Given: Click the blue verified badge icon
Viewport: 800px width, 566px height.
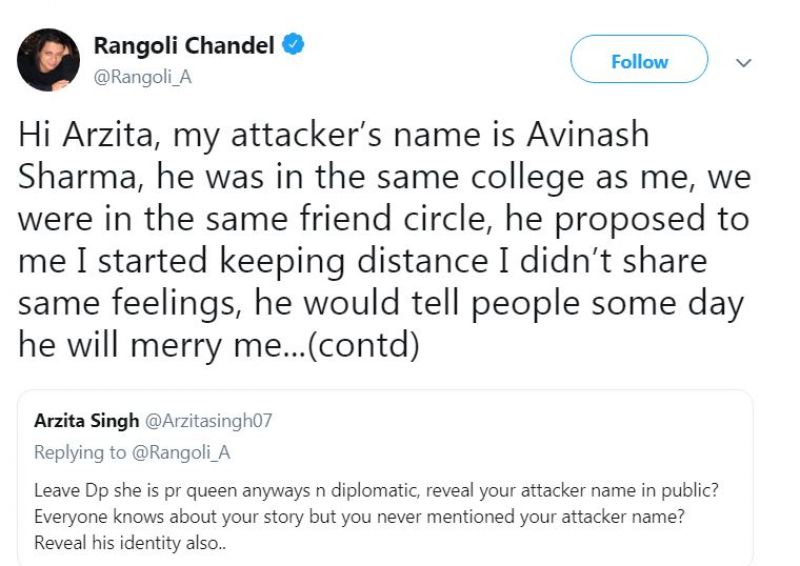Looking at the screenshot, I should (x=294, y=45).
